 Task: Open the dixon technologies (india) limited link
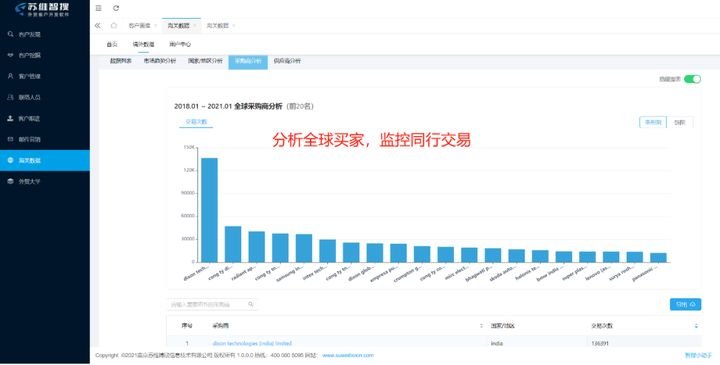(252, 343)
